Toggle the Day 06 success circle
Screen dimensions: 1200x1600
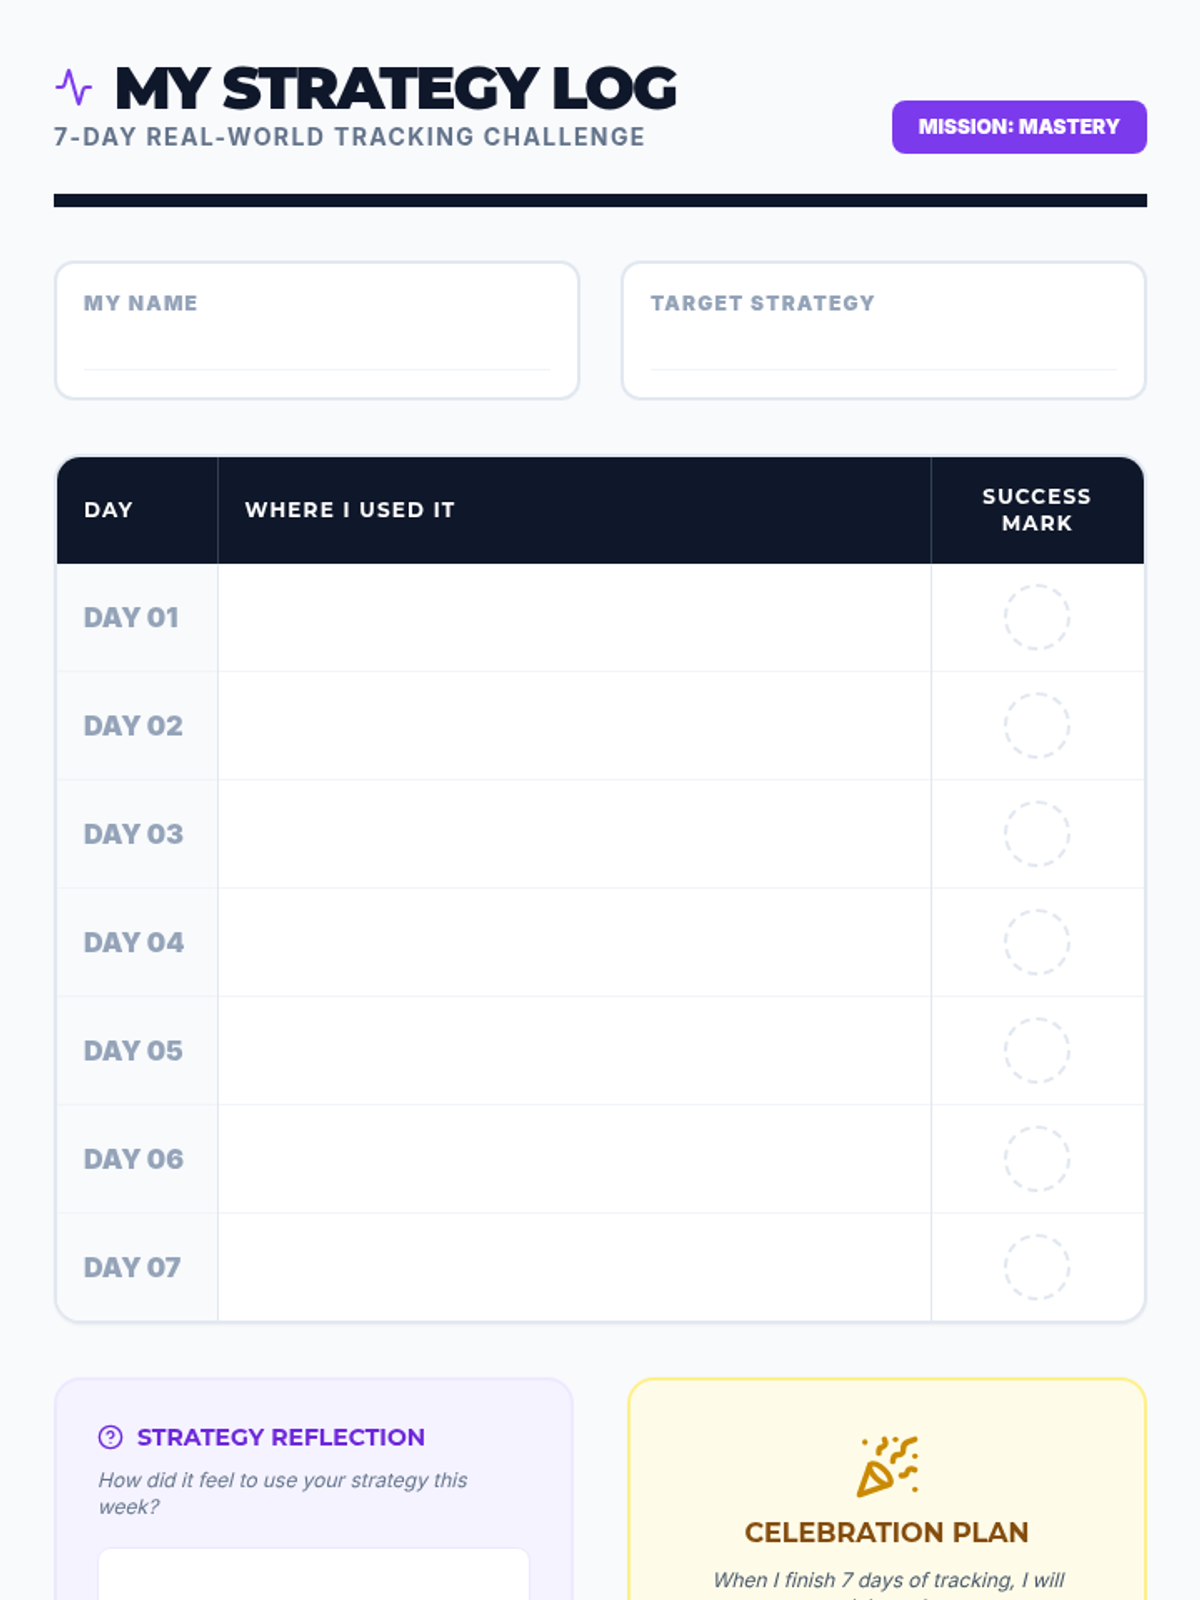pyautogui.click(x=1037, y=1159)
